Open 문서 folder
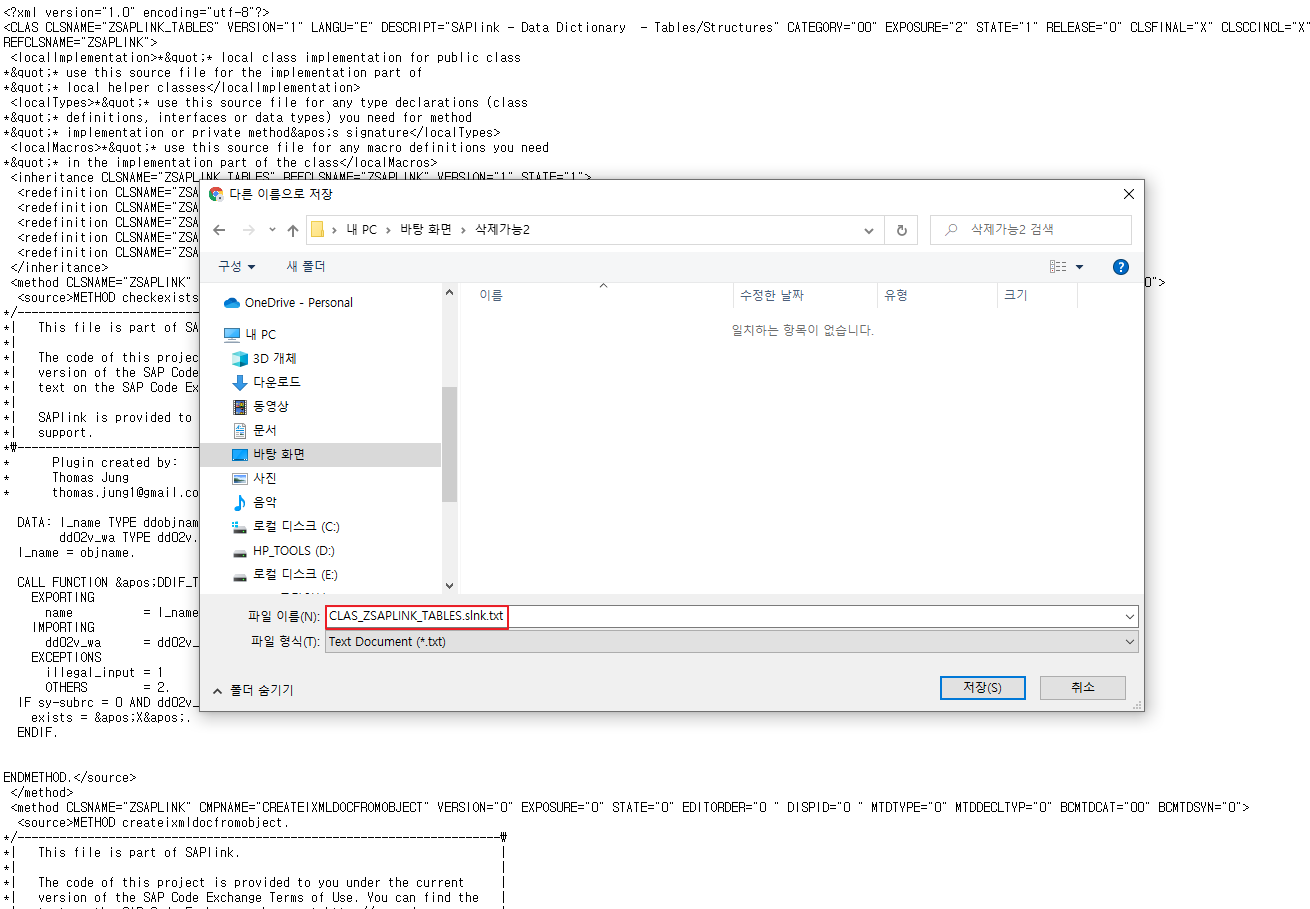This screenshot has width=1310, height=909. point(255,430)
